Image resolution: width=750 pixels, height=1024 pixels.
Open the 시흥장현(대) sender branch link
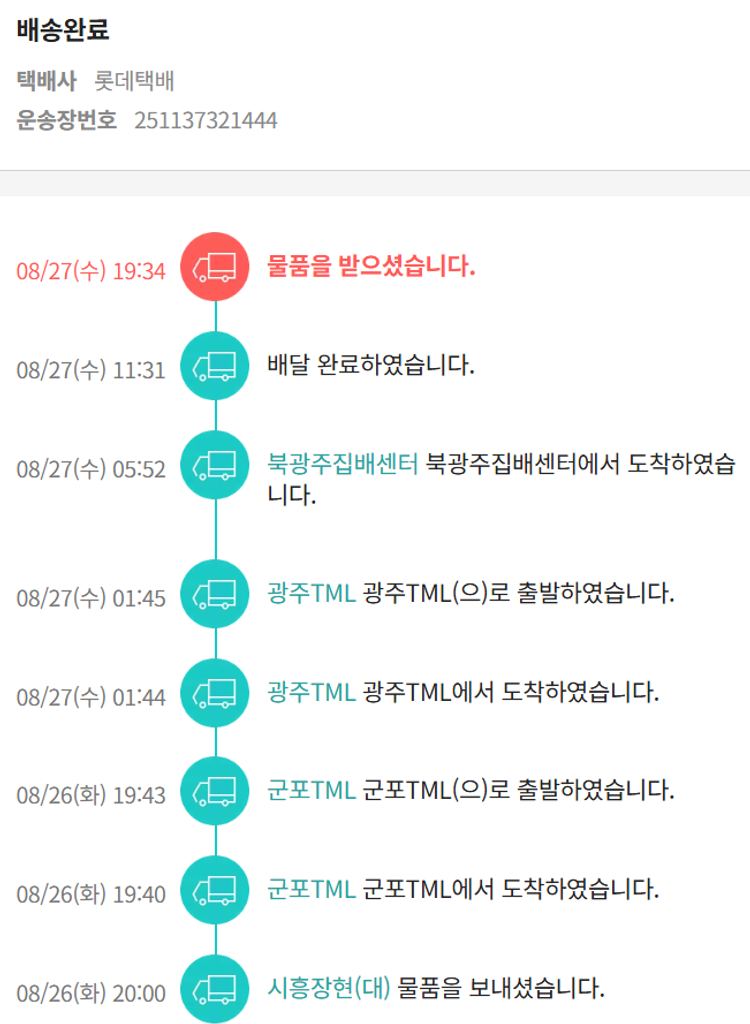tap(329, 989)
